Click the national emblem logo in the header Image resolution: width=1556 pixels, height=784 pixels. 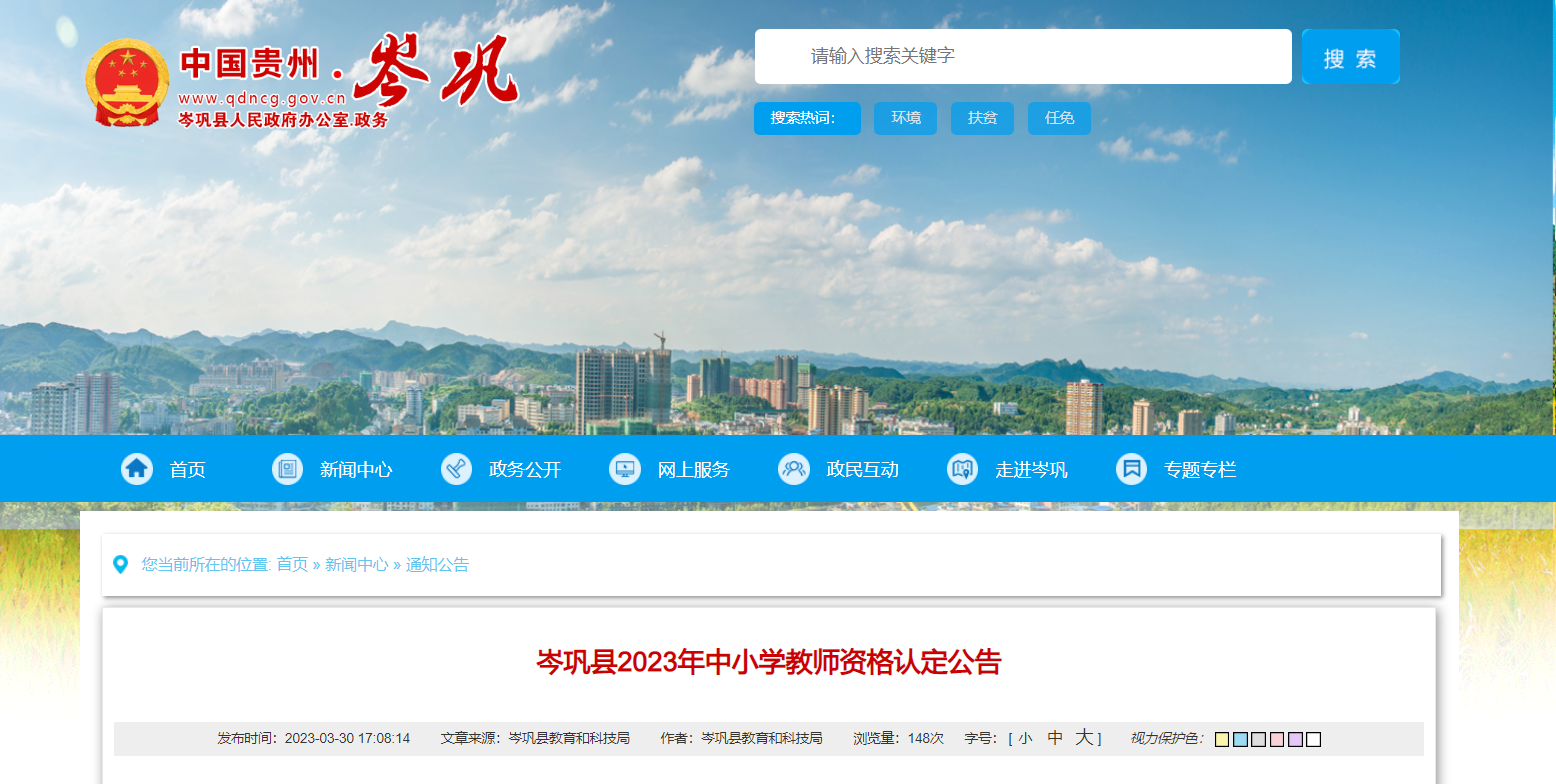[x=127, y=83]
